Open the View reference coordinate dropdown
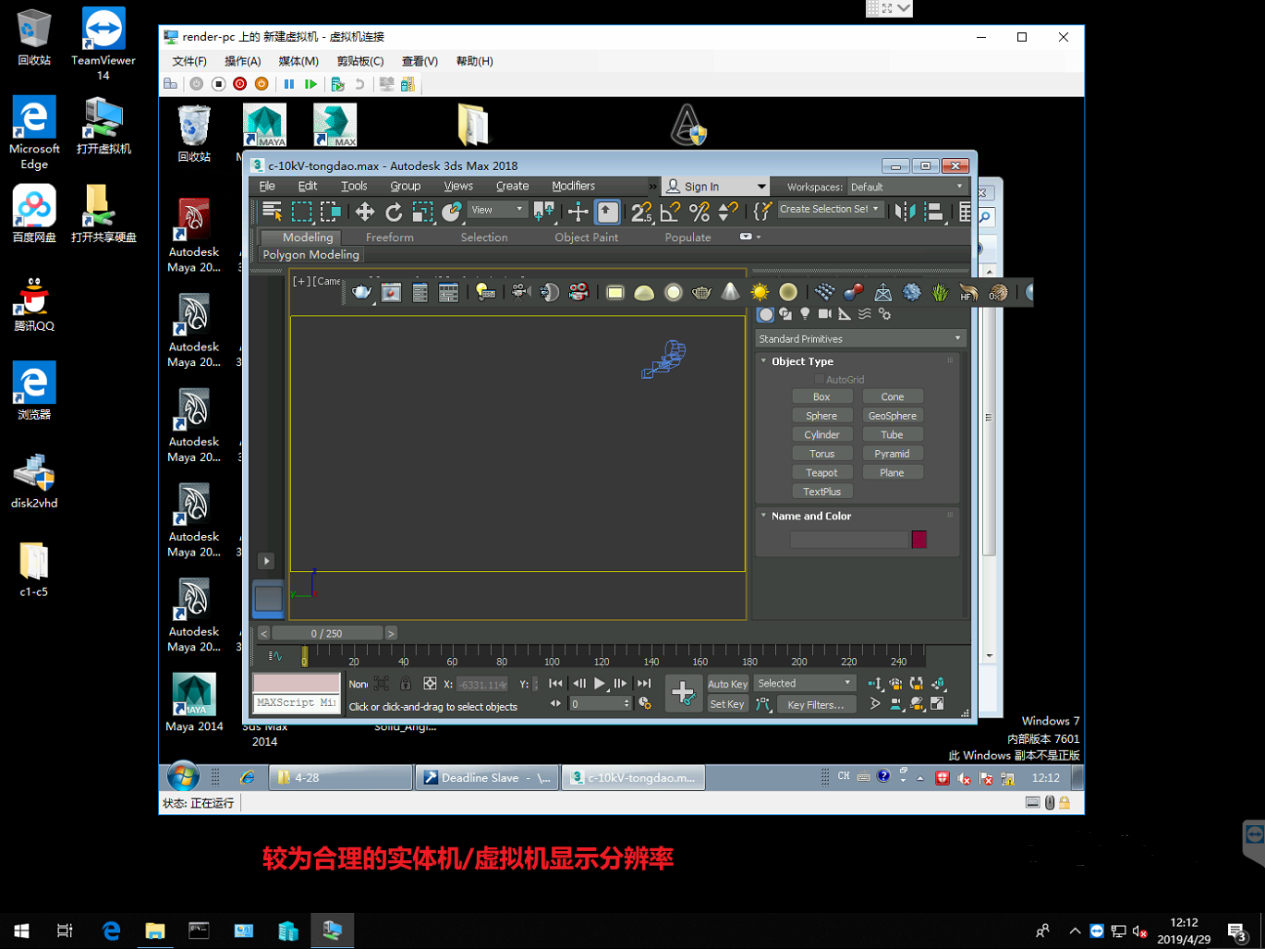1265x949 pixels. point(498,210)
